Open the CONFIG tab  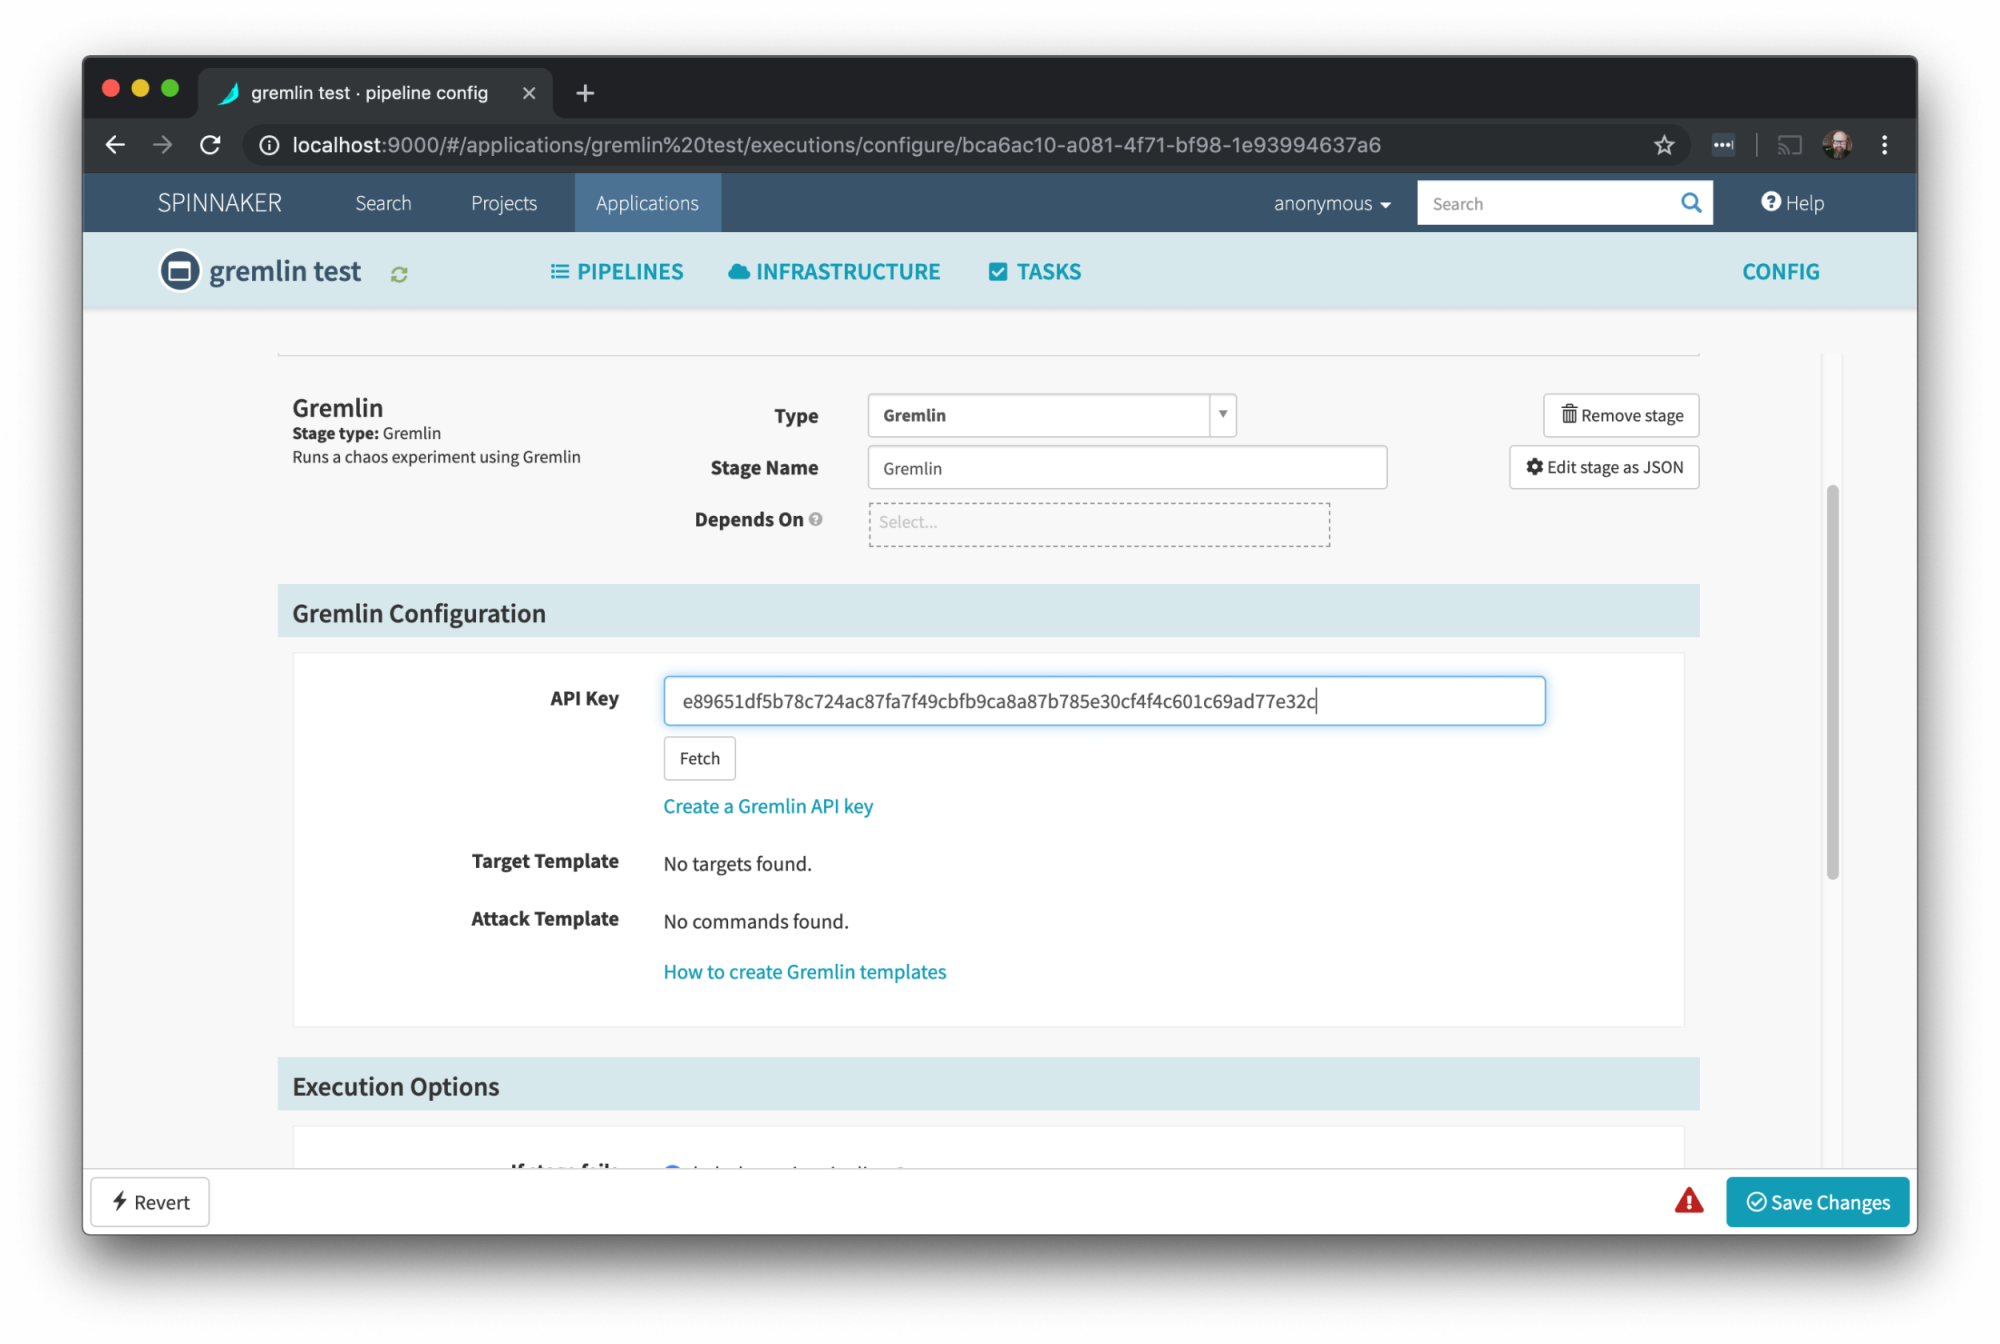[x=1780, y=272]
